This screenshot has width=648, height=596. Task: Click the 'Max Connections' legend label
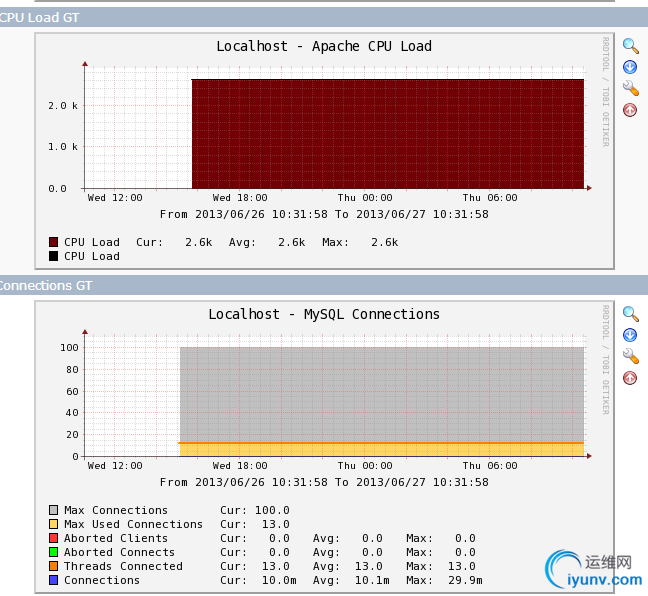[116, 510]
